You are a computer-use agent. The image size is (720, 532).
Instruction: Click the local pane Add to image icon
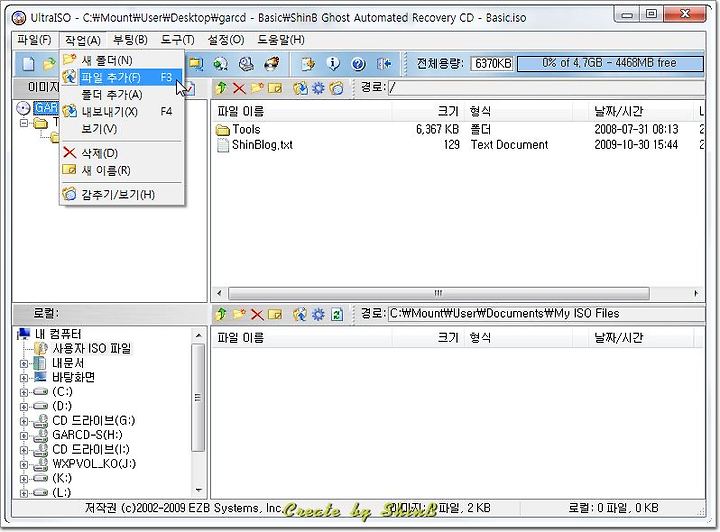click(300, 314)
